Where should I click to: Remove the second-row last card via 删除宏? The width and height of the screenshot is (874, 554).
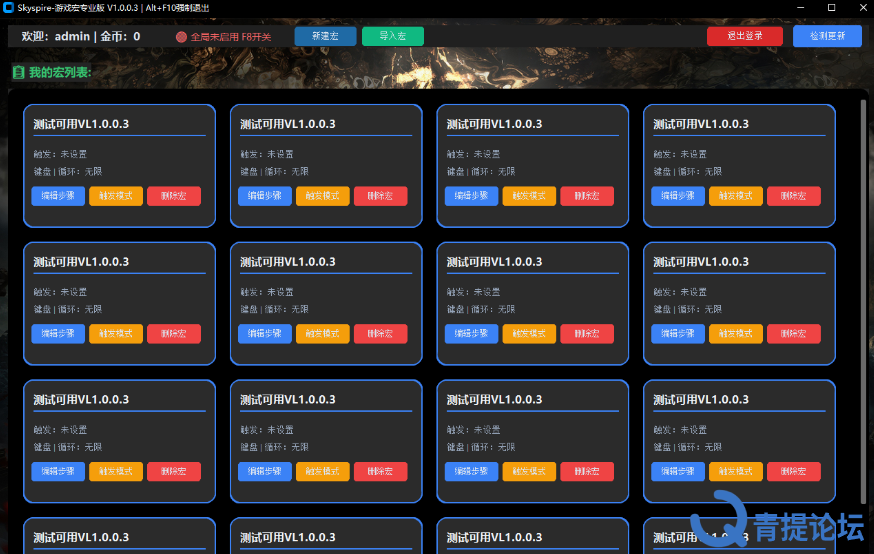[794, 334]
